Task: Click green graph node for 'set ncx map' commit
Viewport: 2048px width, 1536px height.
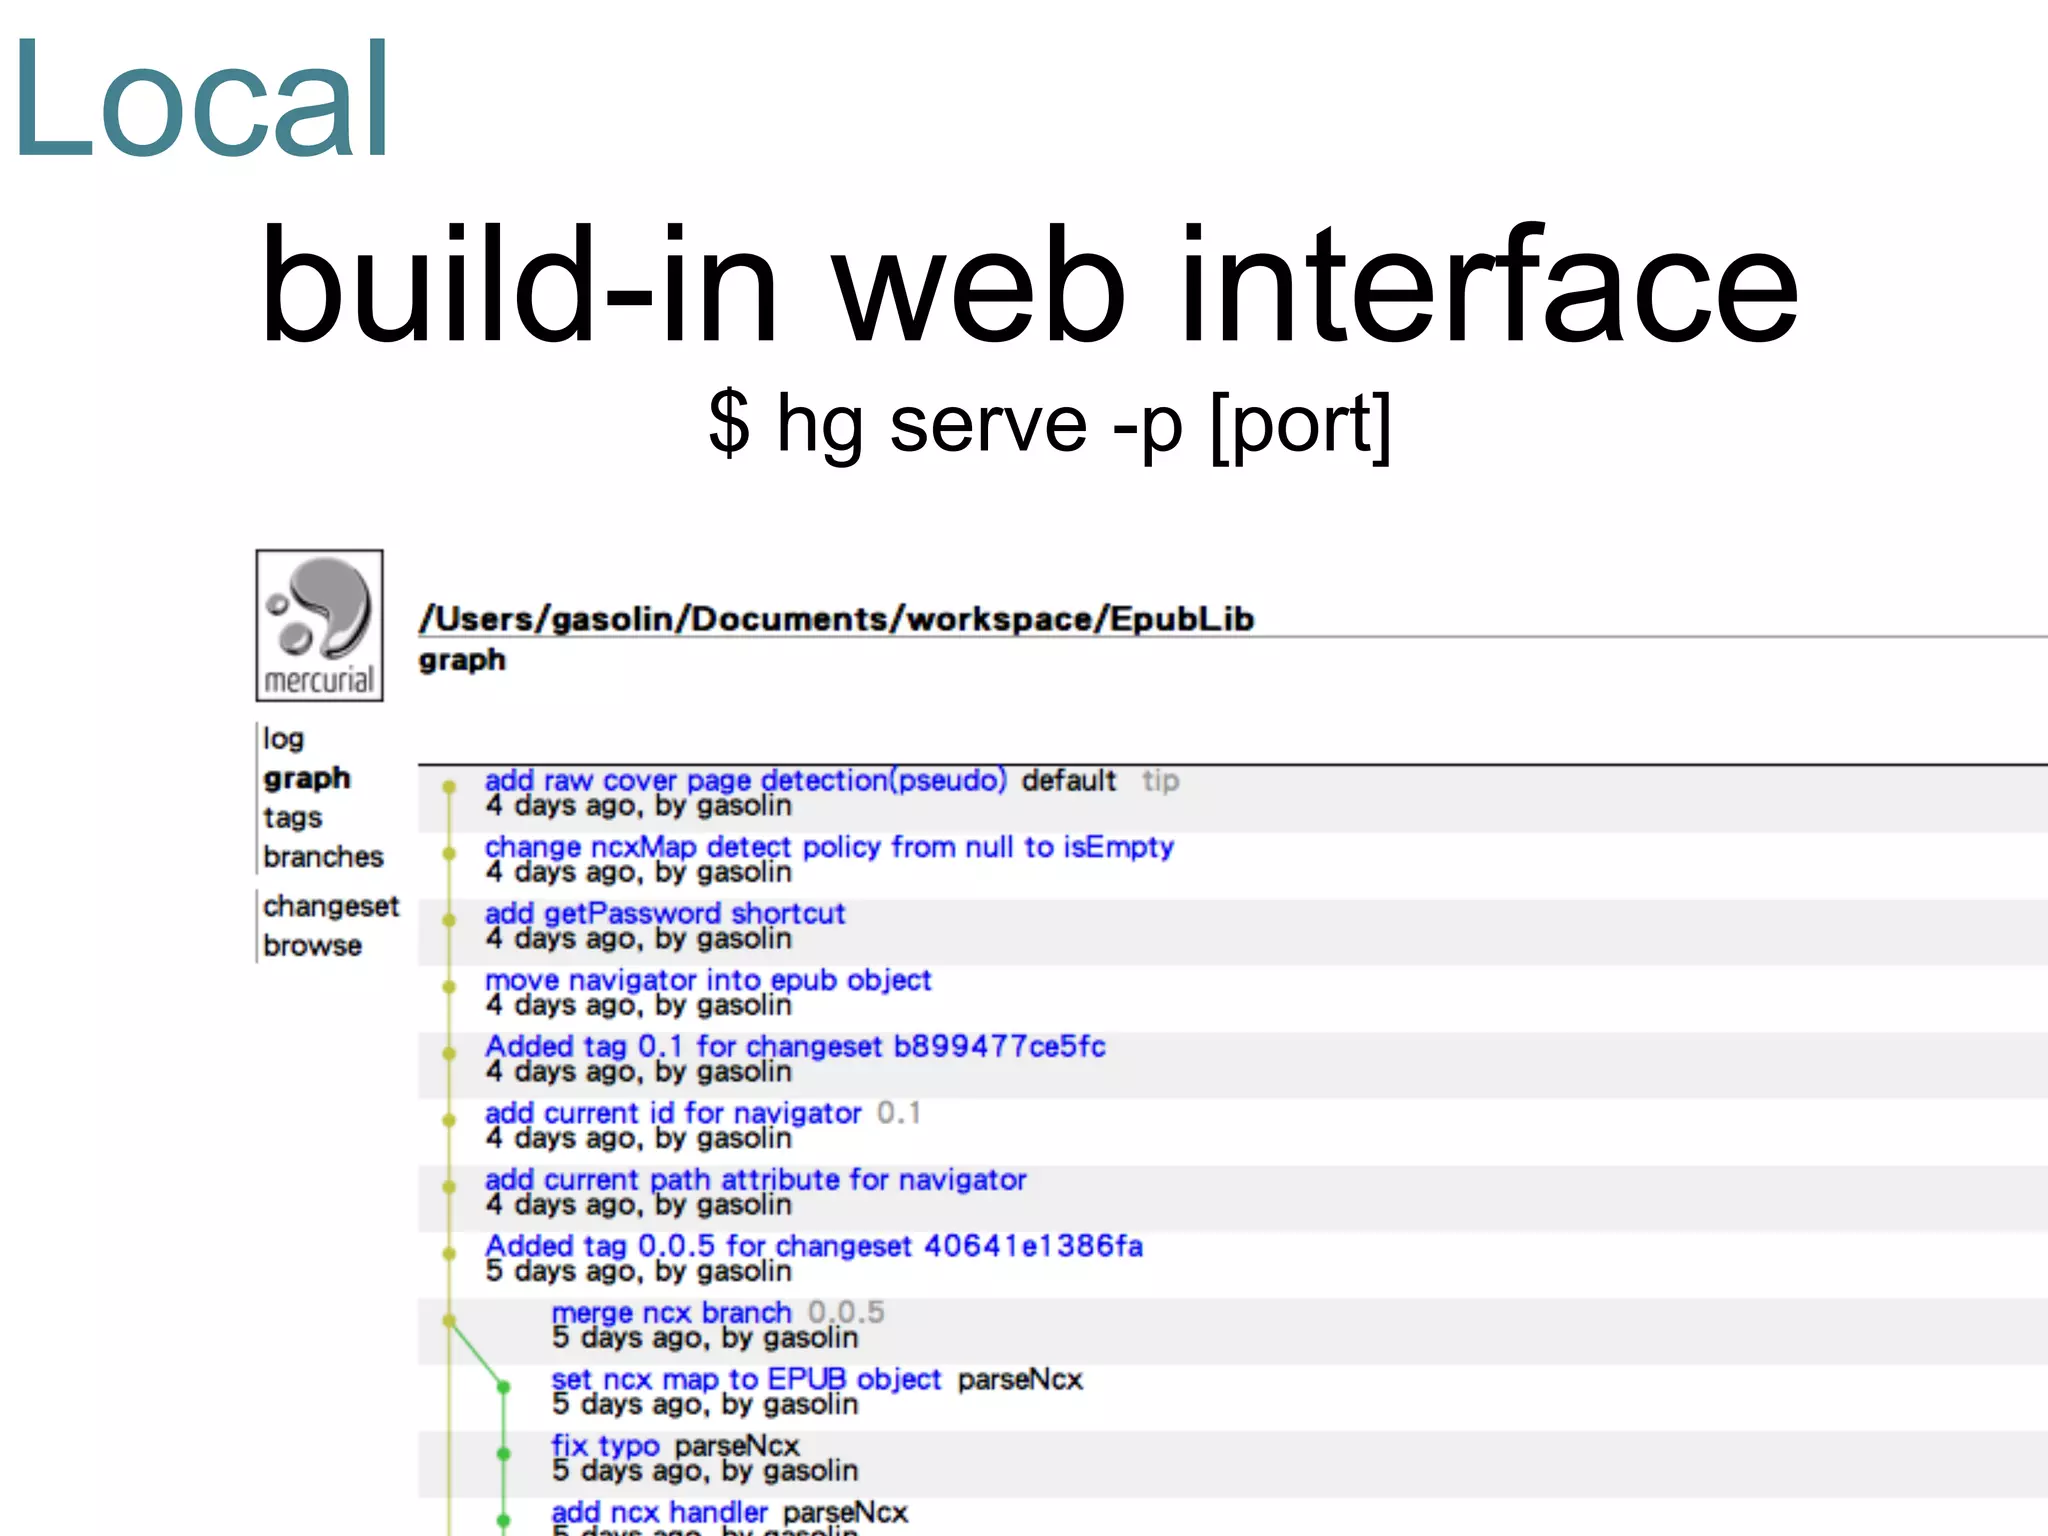Action: tap(504, 1387)
